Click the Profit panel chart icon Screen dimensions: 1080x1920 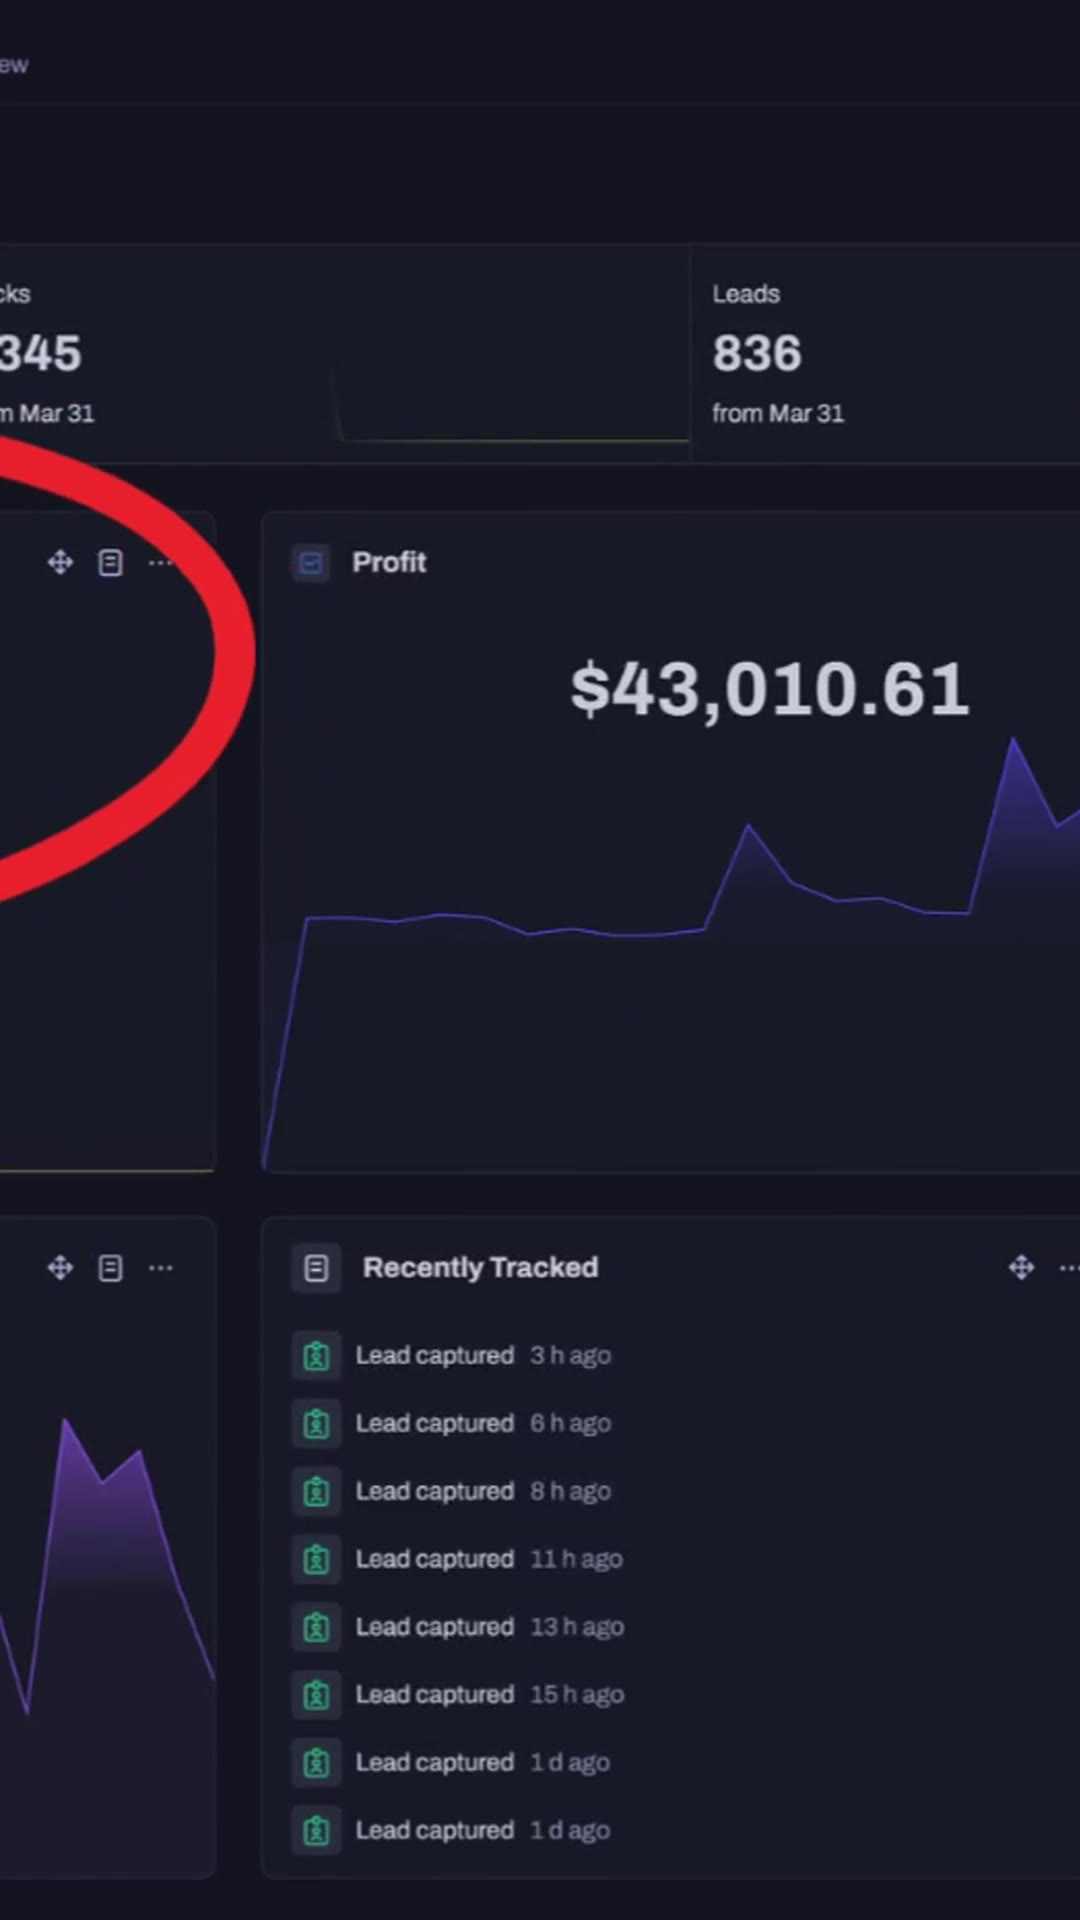tap(311, 563)
